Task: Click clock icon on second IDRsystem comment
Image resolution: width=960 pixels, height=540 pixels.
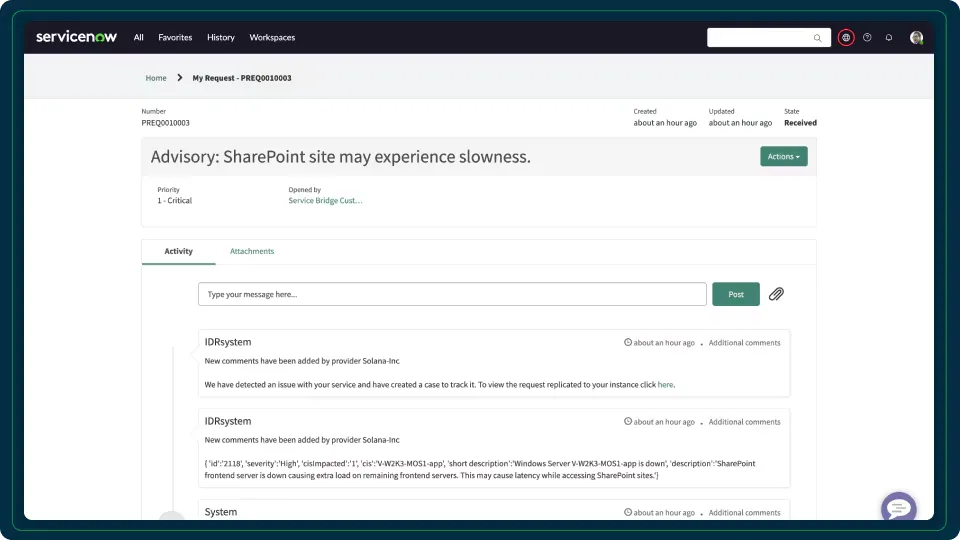Action: 628,421
